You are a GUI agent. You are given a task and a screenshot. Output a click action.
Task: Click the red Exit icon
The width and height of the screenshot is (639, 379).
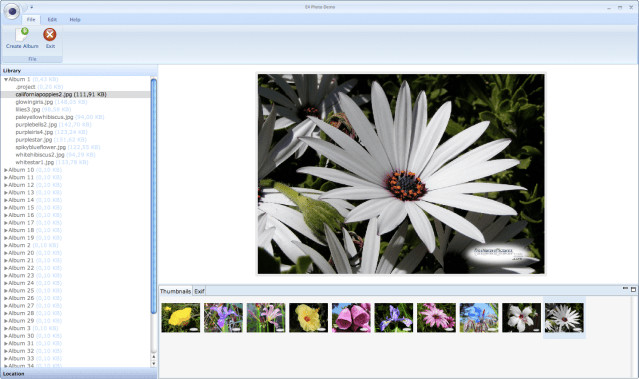tap(50, 35)
